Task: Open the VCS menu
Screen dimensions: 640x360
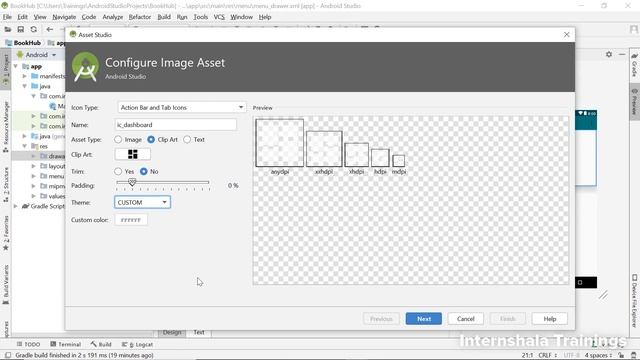Action: (x=219, y=17)
